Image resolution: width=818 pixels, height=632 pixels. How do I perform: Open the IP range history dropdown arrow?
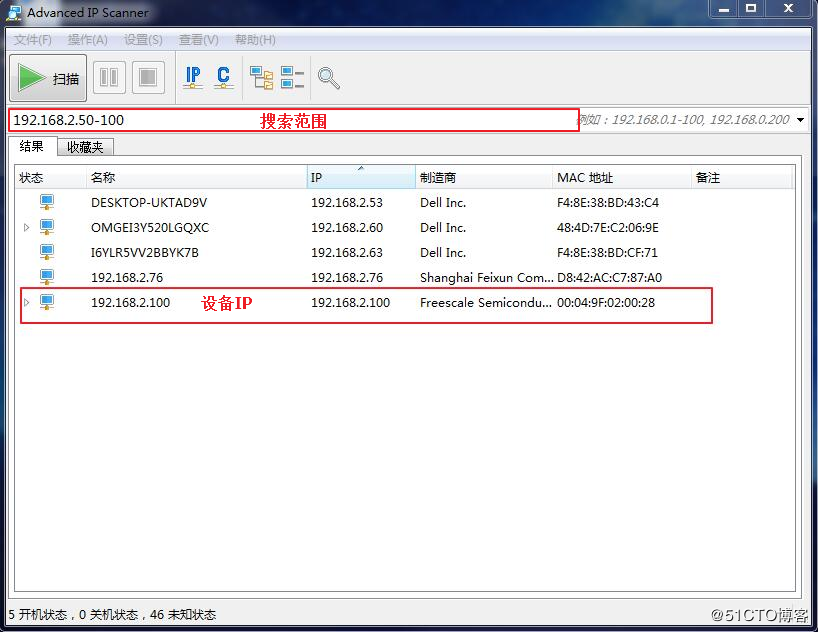click(801, 120)
